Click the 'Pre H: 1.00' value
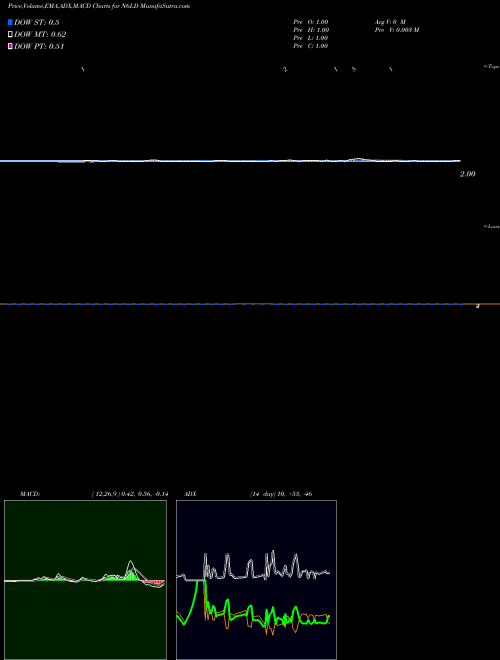Viewport: 500px width, 660px height. [x=311, y=30]
